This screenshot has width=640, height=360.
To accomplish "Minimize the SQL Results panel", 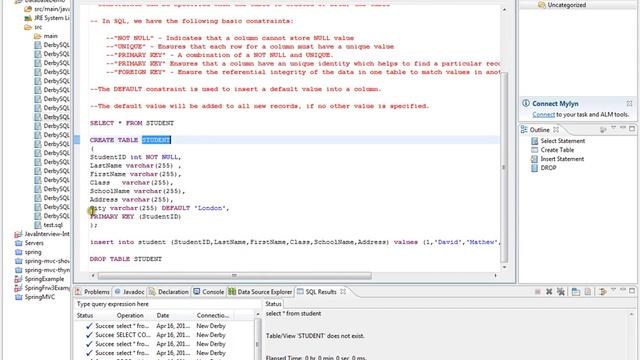I will (623, 290).
